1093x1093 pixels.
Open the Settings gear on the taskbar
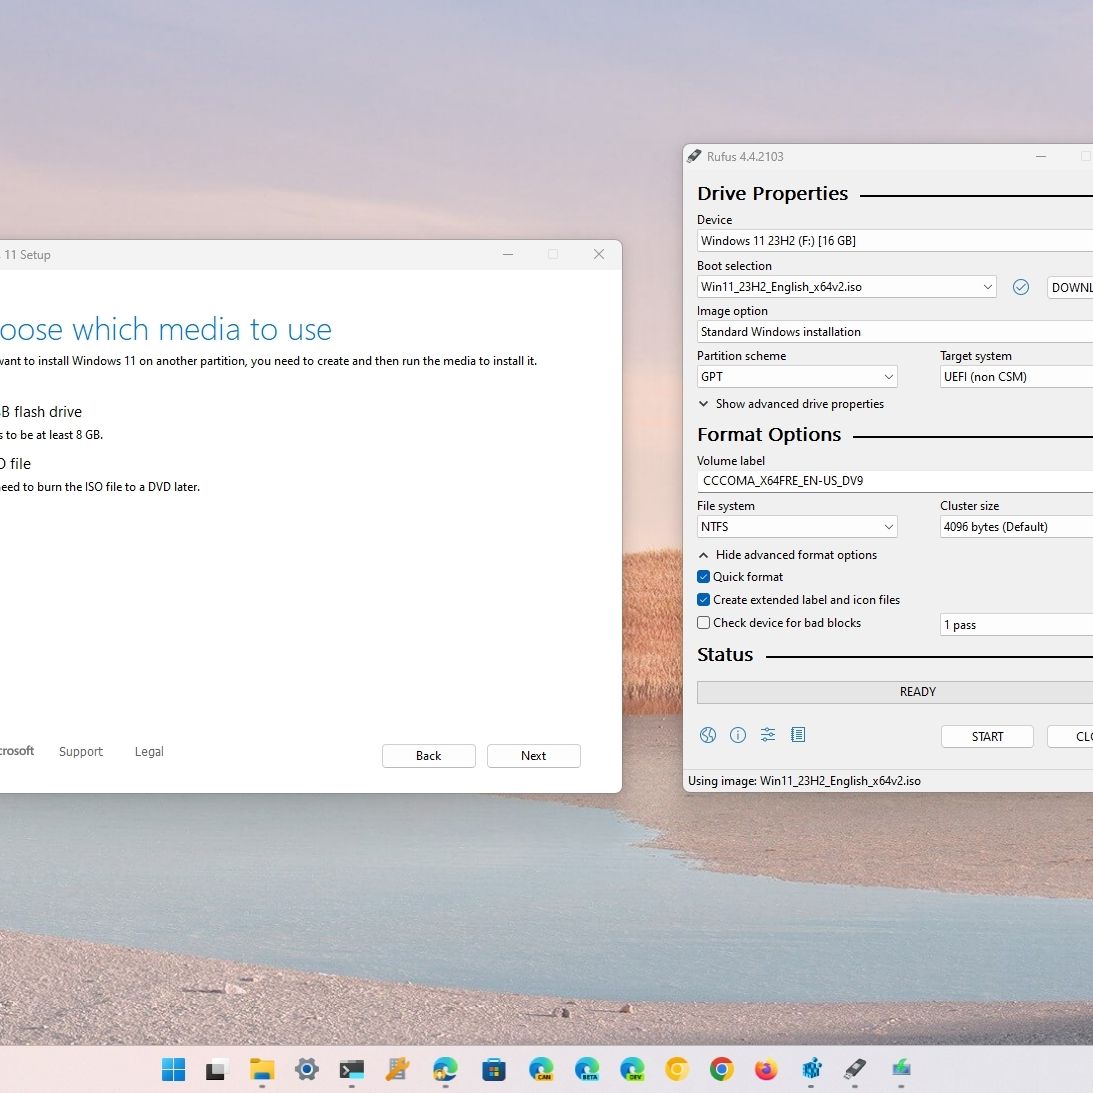tap(307, 1069)
